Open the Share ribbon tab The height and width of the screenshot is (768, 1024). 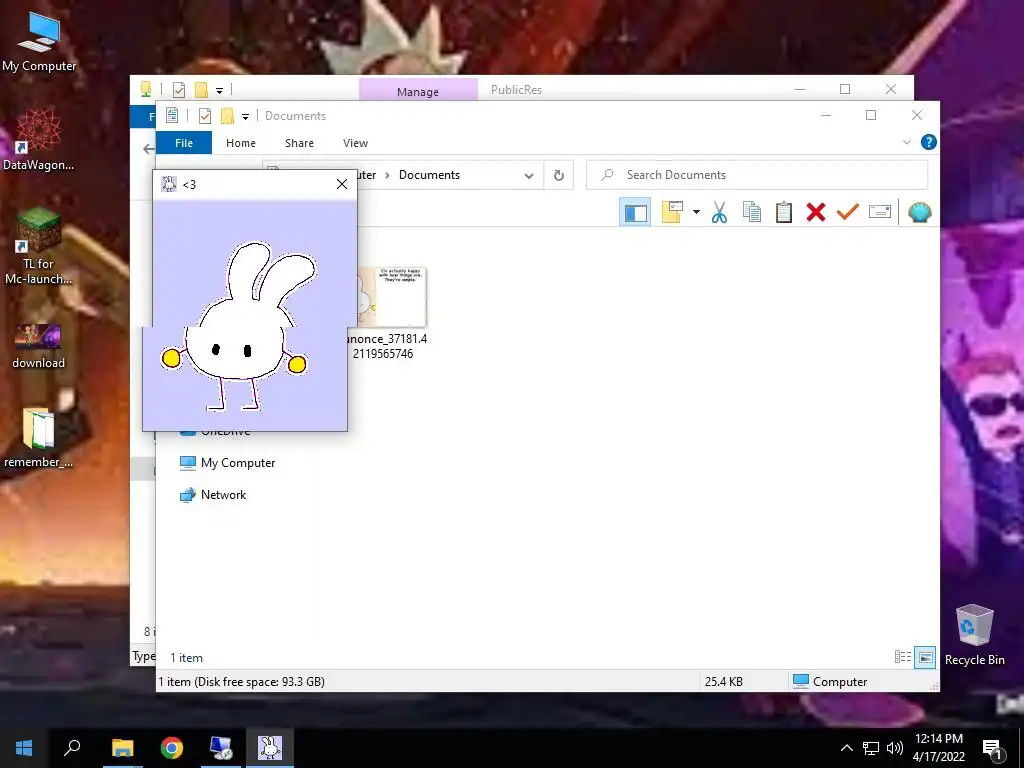tap(299, 143)
